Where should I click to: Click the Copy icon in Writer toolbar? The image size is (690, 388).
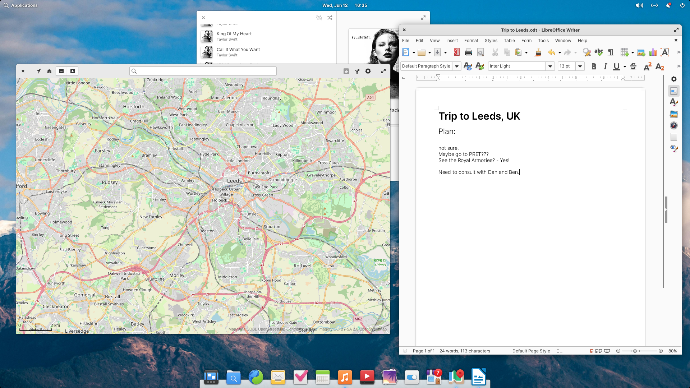coord(506,52)
